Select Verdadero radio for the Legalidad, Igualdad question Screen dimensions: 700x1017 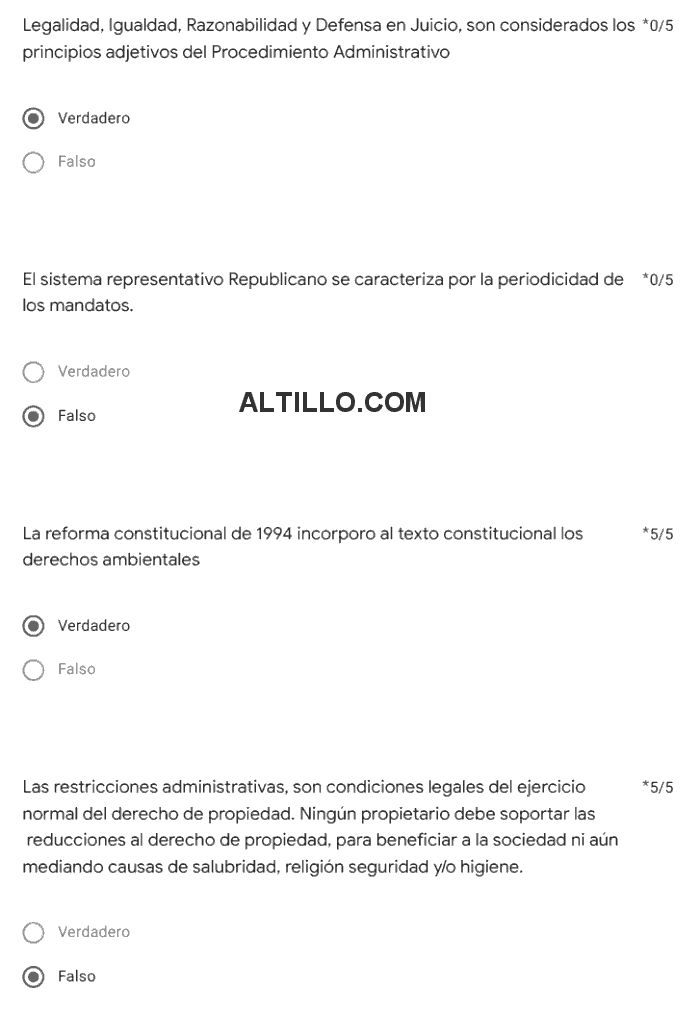[34, 118]
